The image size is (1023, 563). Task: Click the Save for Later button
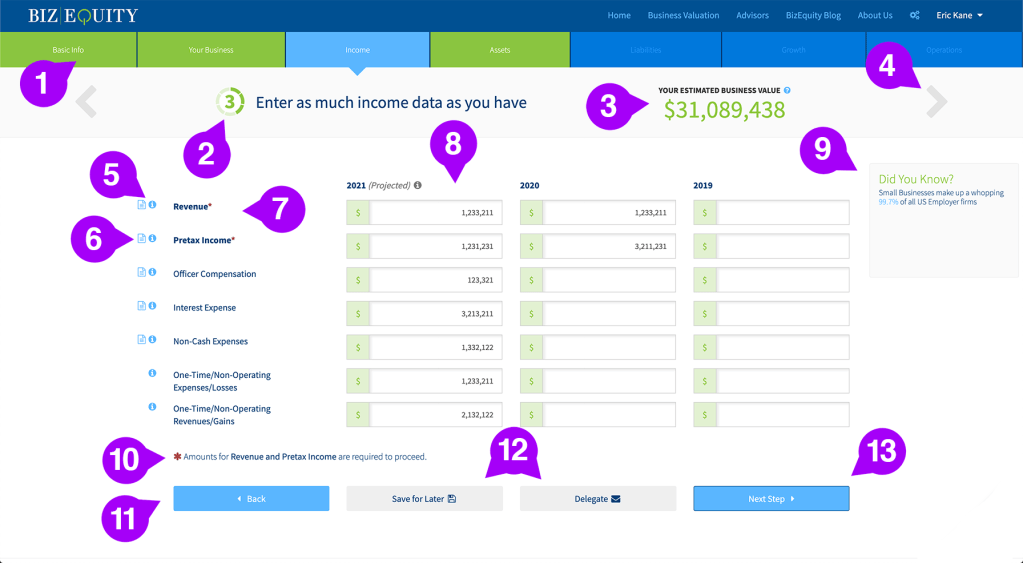pos(424,498)
